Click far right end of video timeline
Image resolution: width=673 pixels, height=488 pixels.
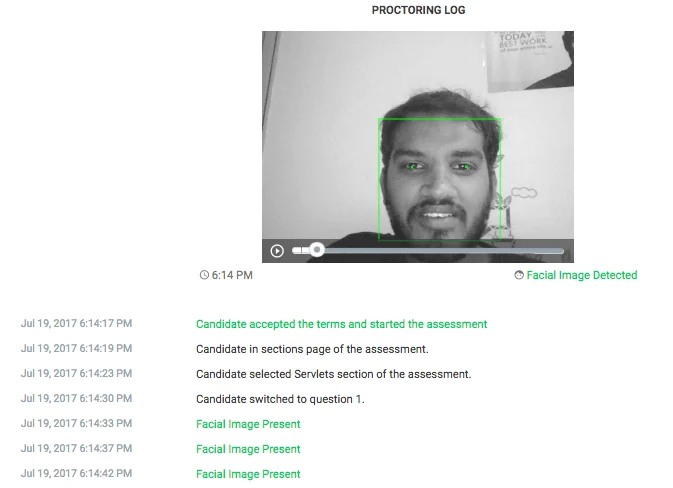click(x=561, y=251)
